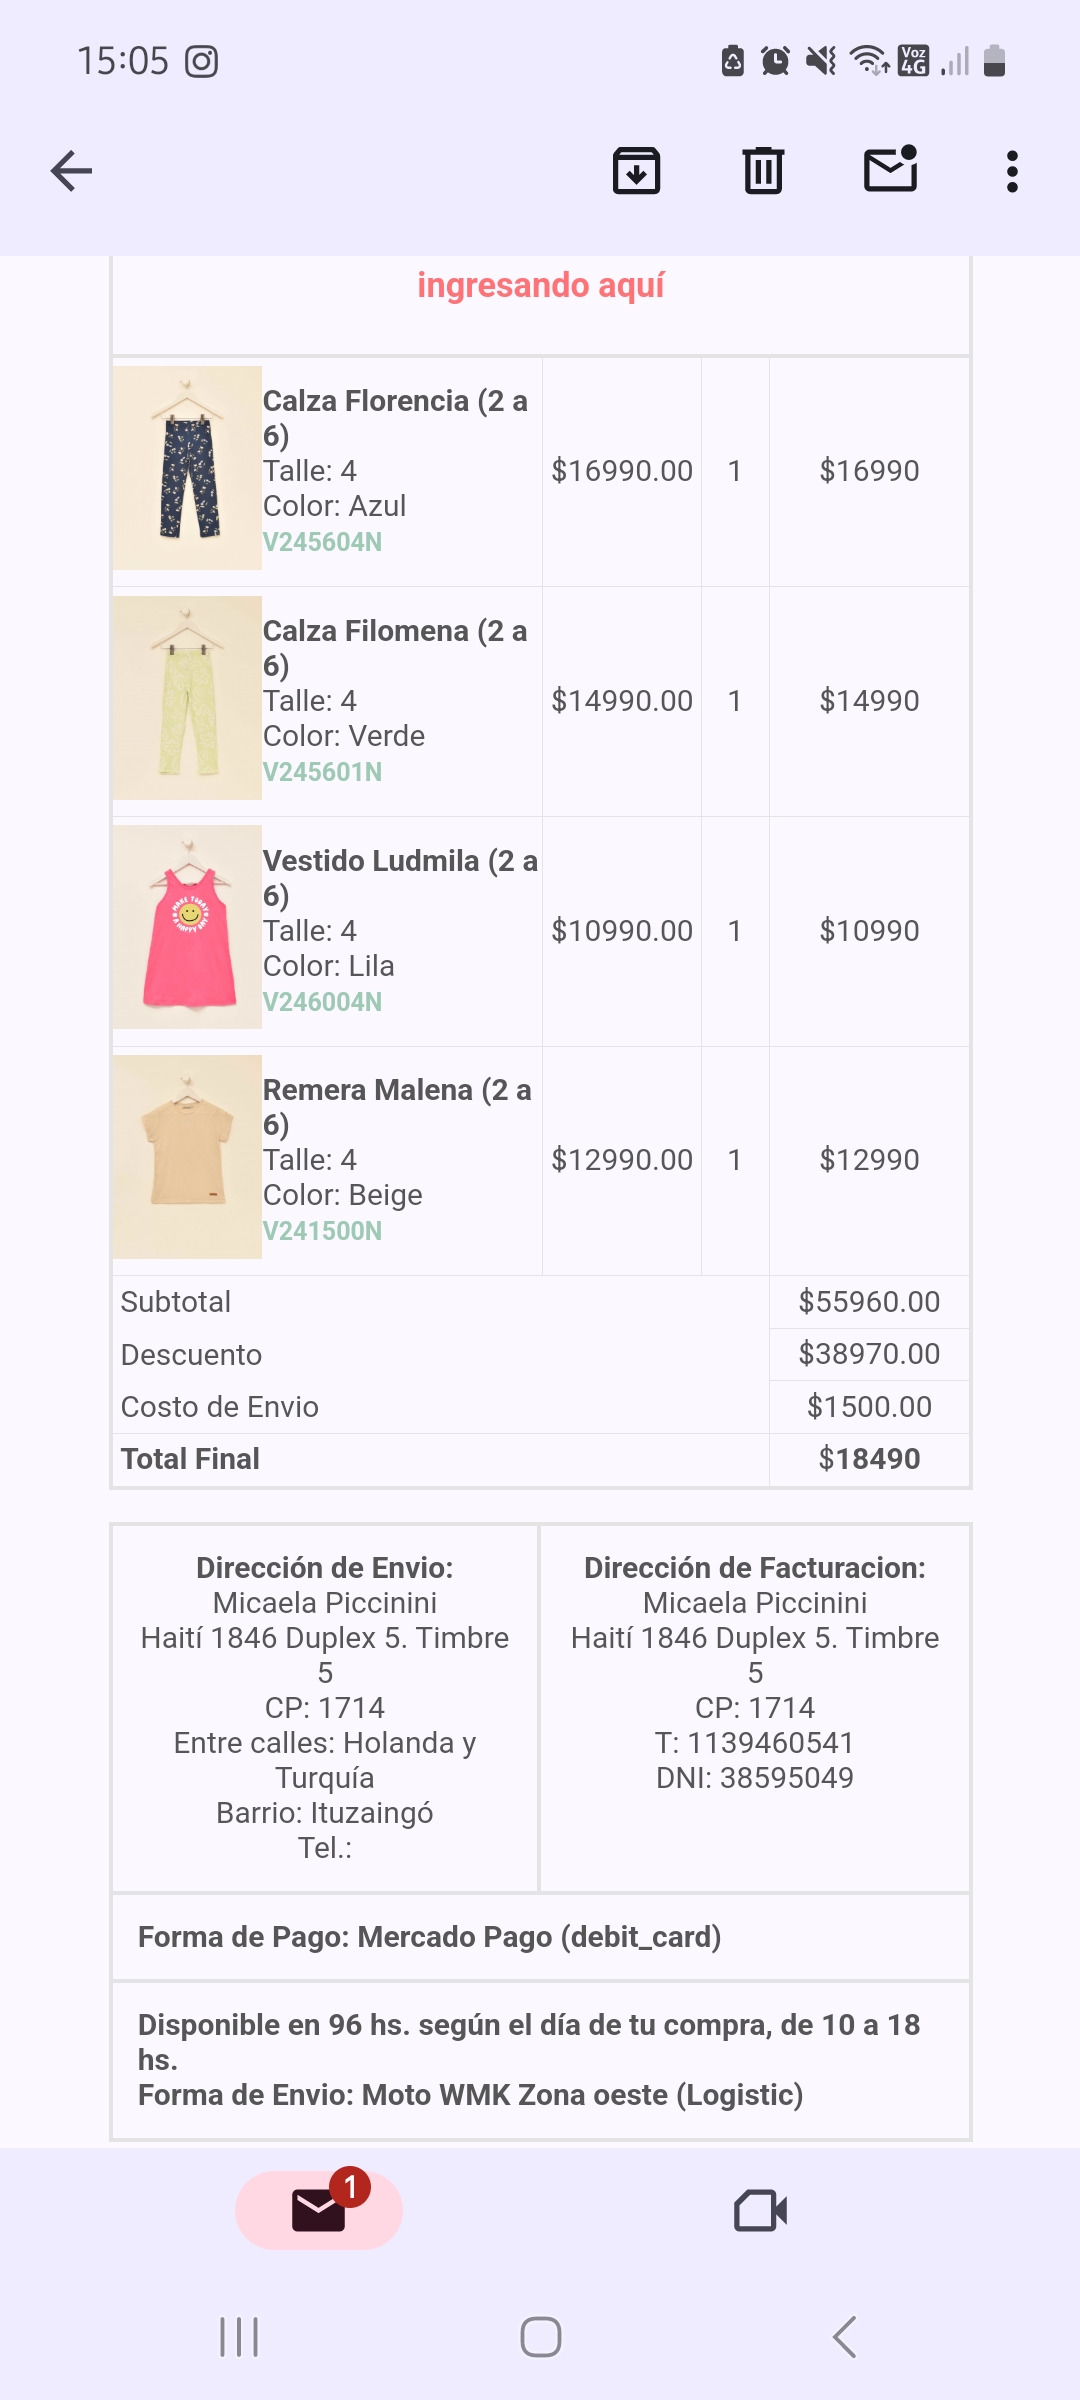Archive this email
This screenshot has height=2400, width=1080.
click(x=636, y=171)
